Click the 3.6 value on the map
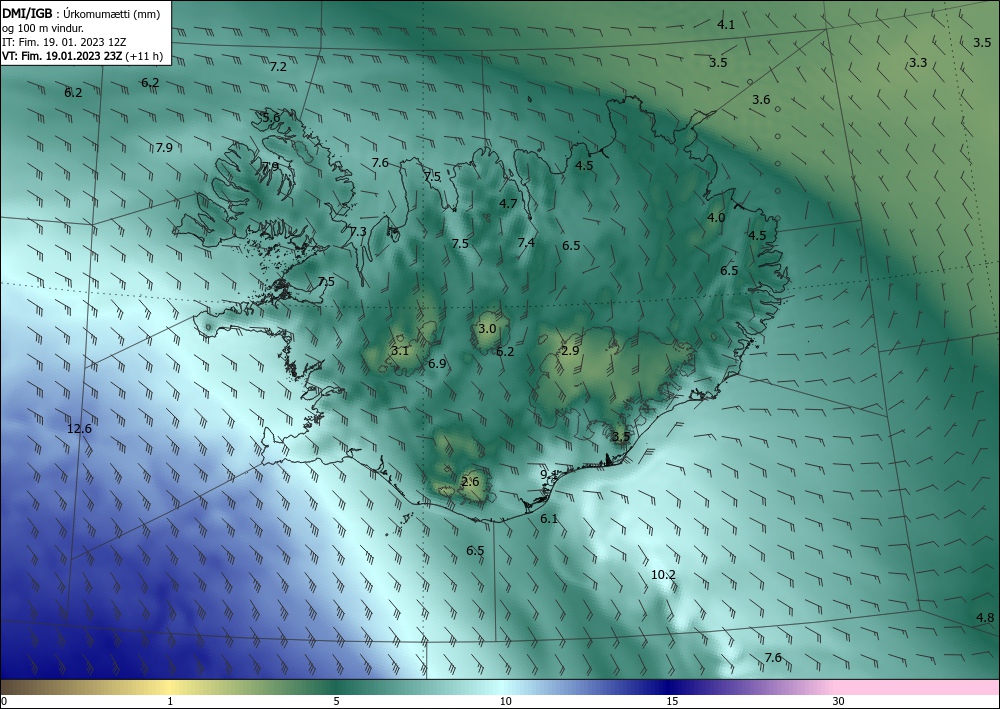This screenshot has height=709, width=1000. click(x=761, y=99)
